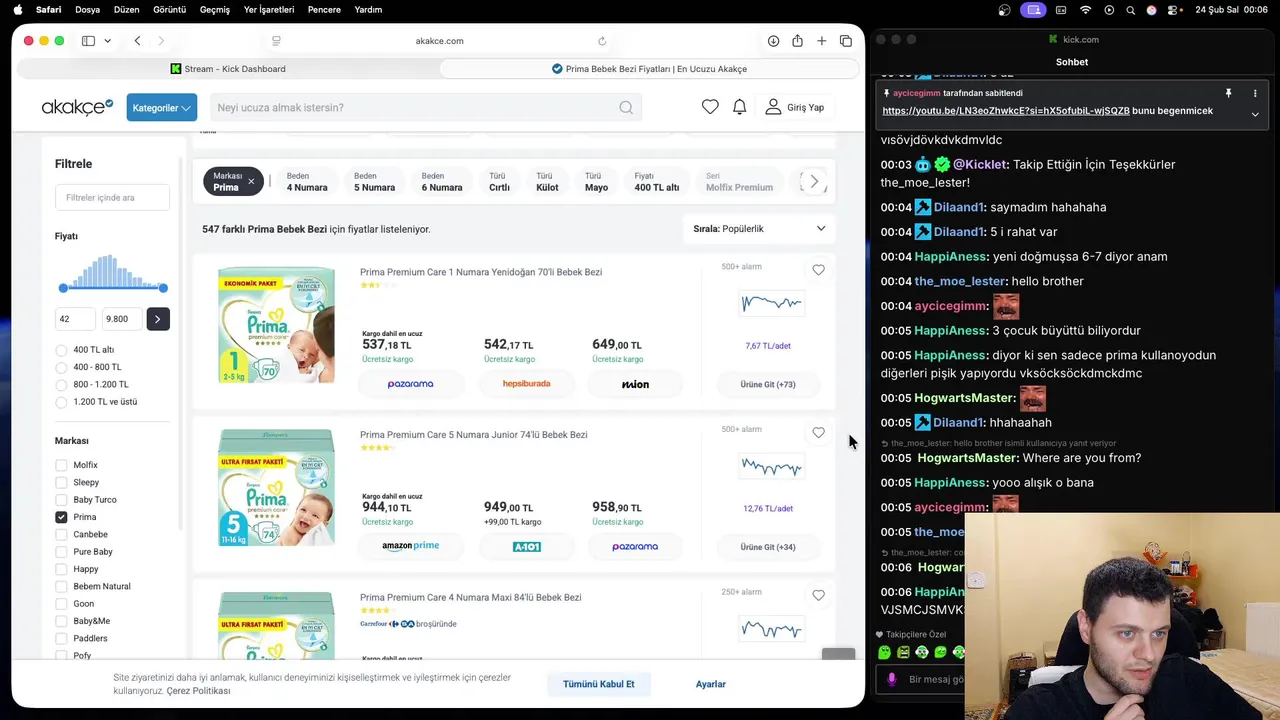Focus the Filtreler içinde ara field
The width and height of the screenshot is (1280, 720).
tap(112, 197)
